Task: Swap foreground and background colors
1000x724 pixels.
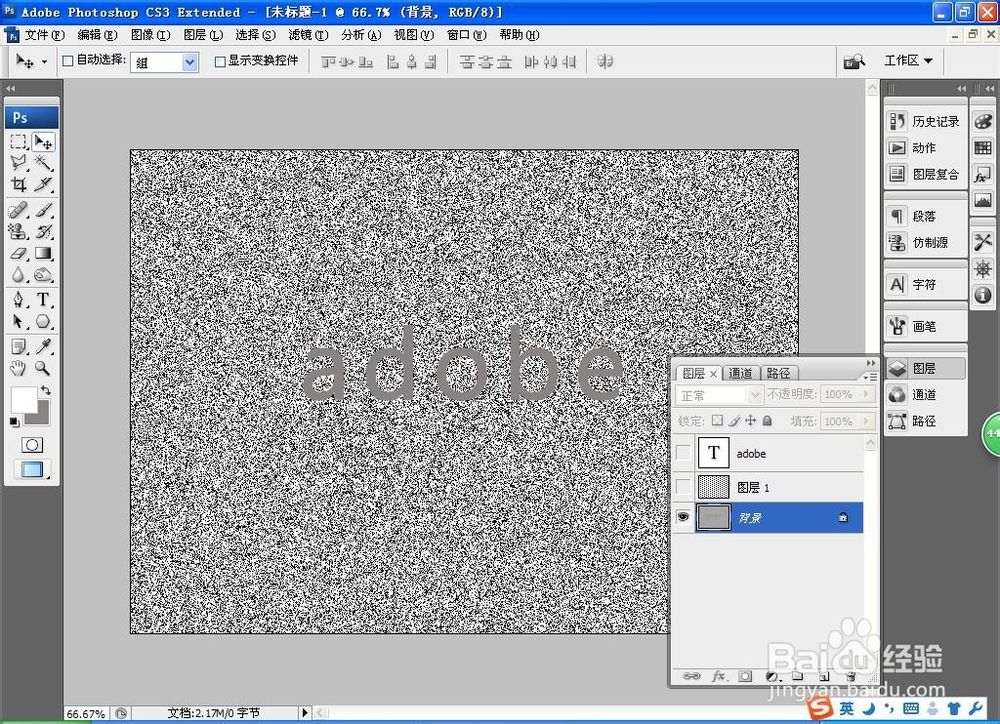Action: 45,390
